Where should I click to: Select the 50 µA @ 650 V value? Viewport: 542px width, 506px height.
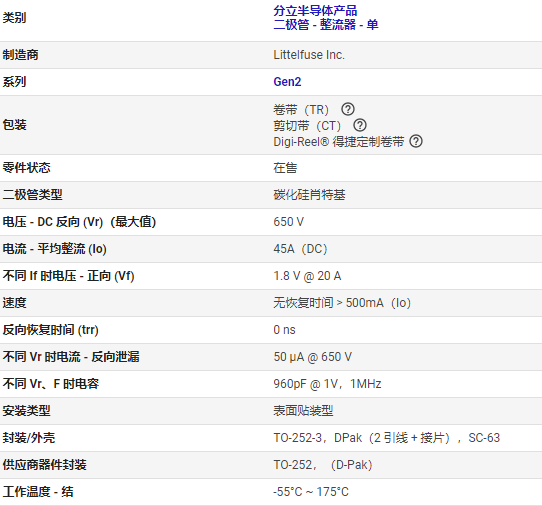click(312, 357)
